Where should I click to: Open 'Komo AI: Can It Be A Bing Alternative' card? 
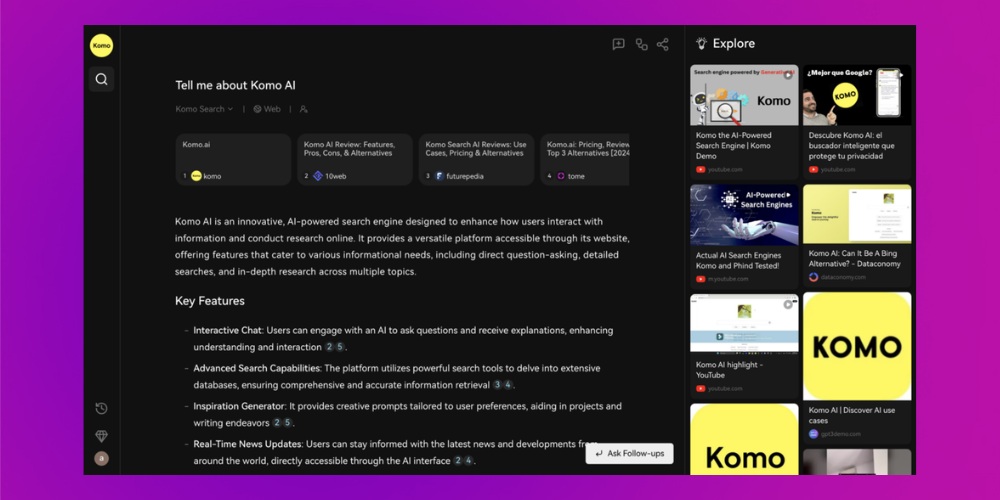(857, 236)
